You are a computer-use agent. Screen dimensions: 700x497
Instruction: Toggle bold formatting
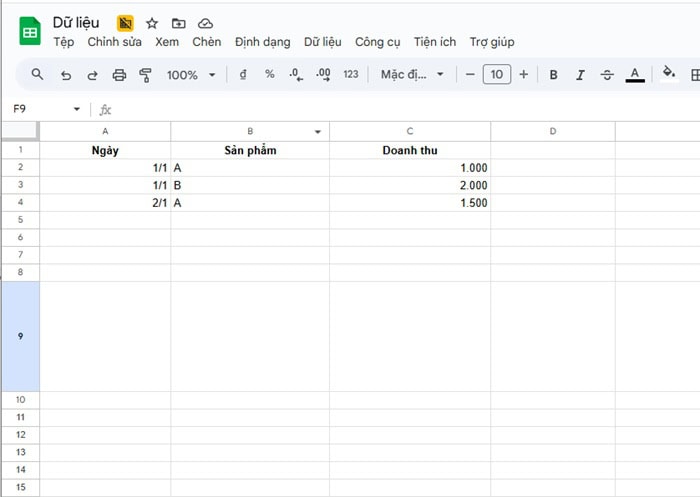point(553,75)
